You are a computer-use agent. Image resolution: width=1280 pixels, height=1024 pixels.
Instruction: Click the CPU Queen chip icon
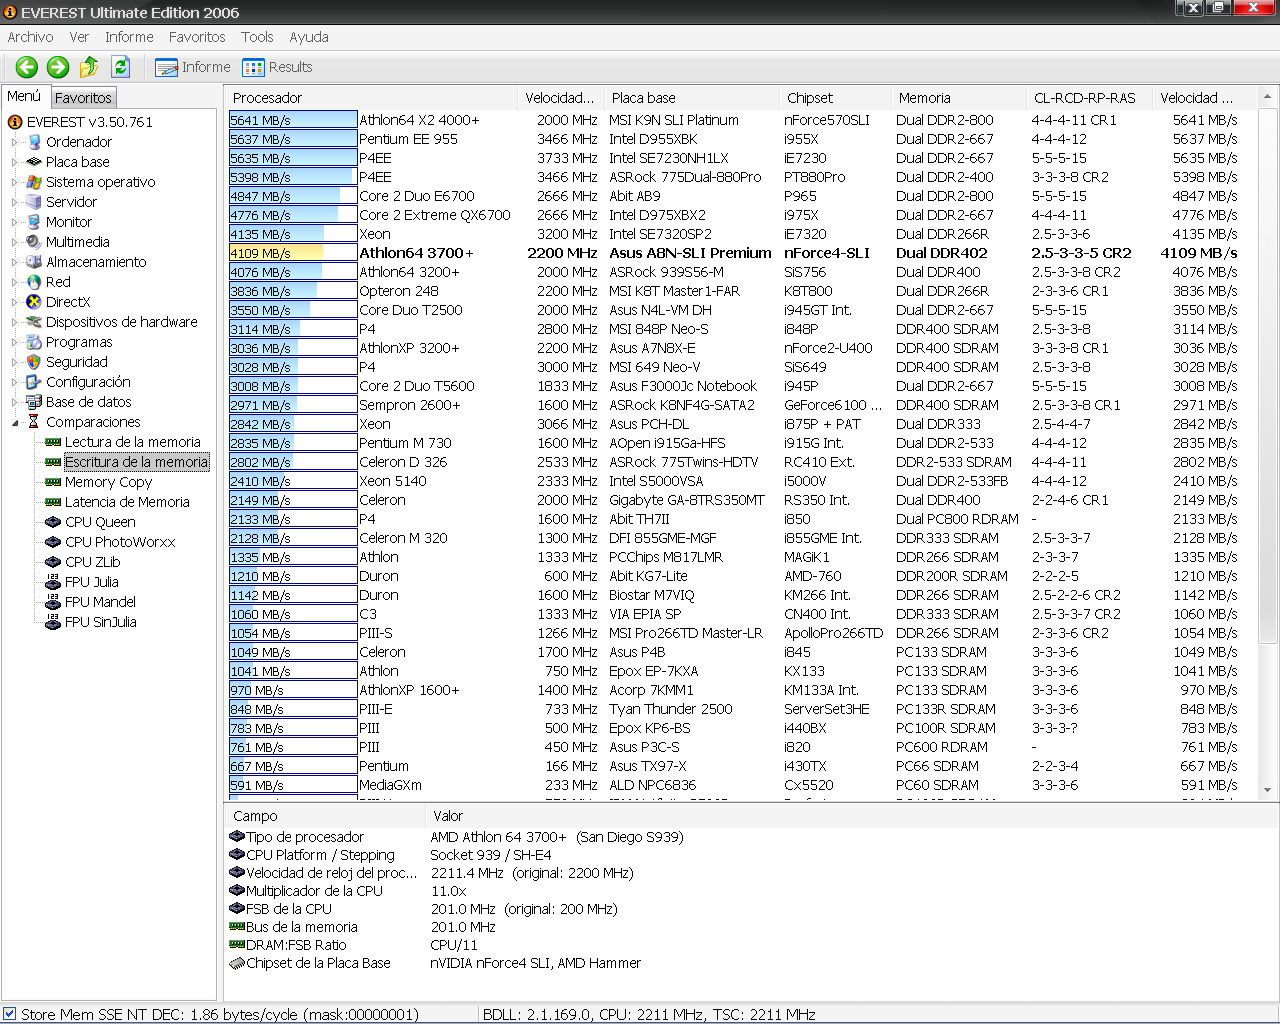click(53, 522)
